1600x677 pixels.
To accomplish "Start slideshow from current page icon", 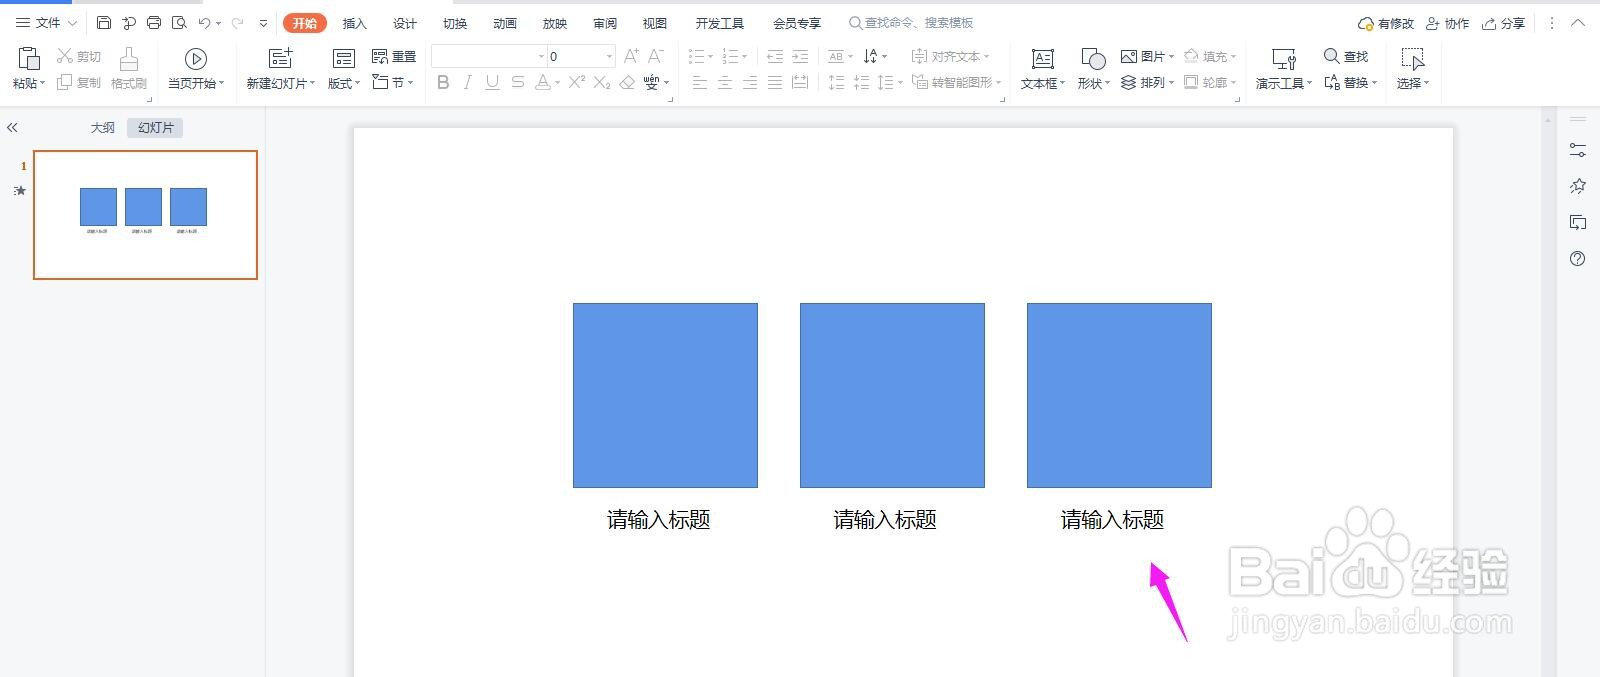I will [x=196, y=59].
